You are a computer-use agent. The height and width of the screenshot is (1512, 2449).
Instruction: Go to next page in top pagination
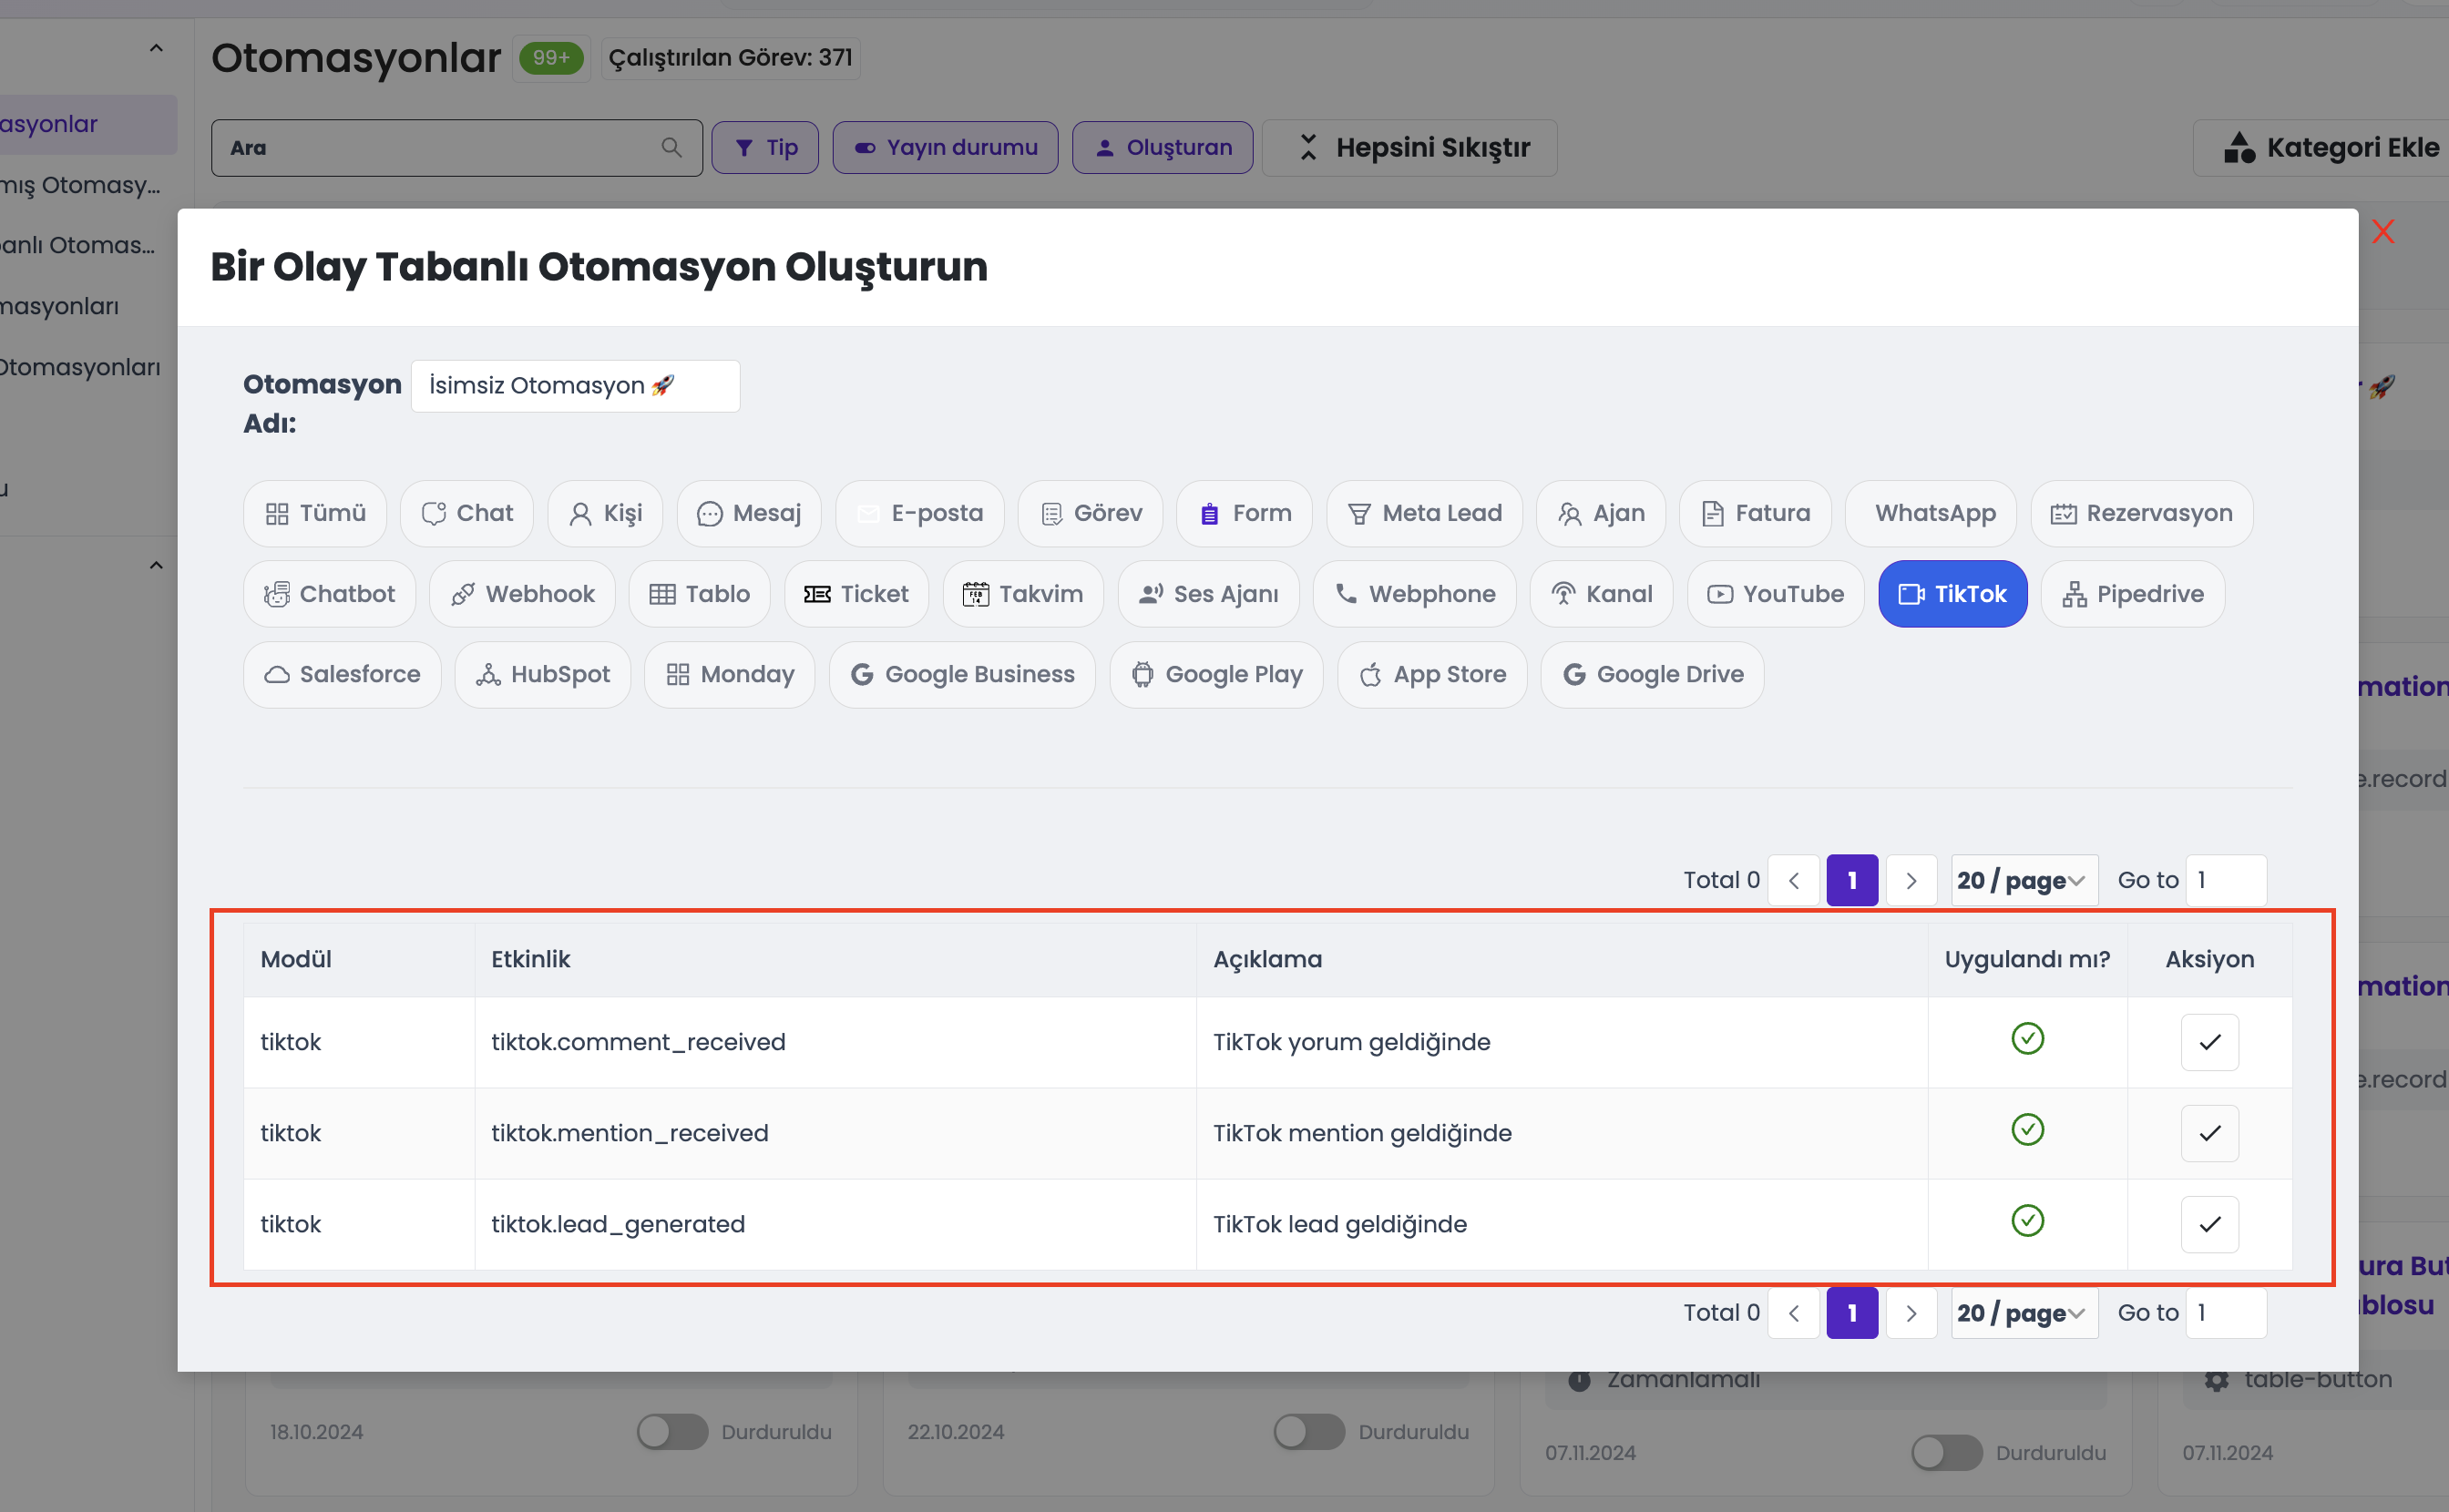[x=1911, y=880]
